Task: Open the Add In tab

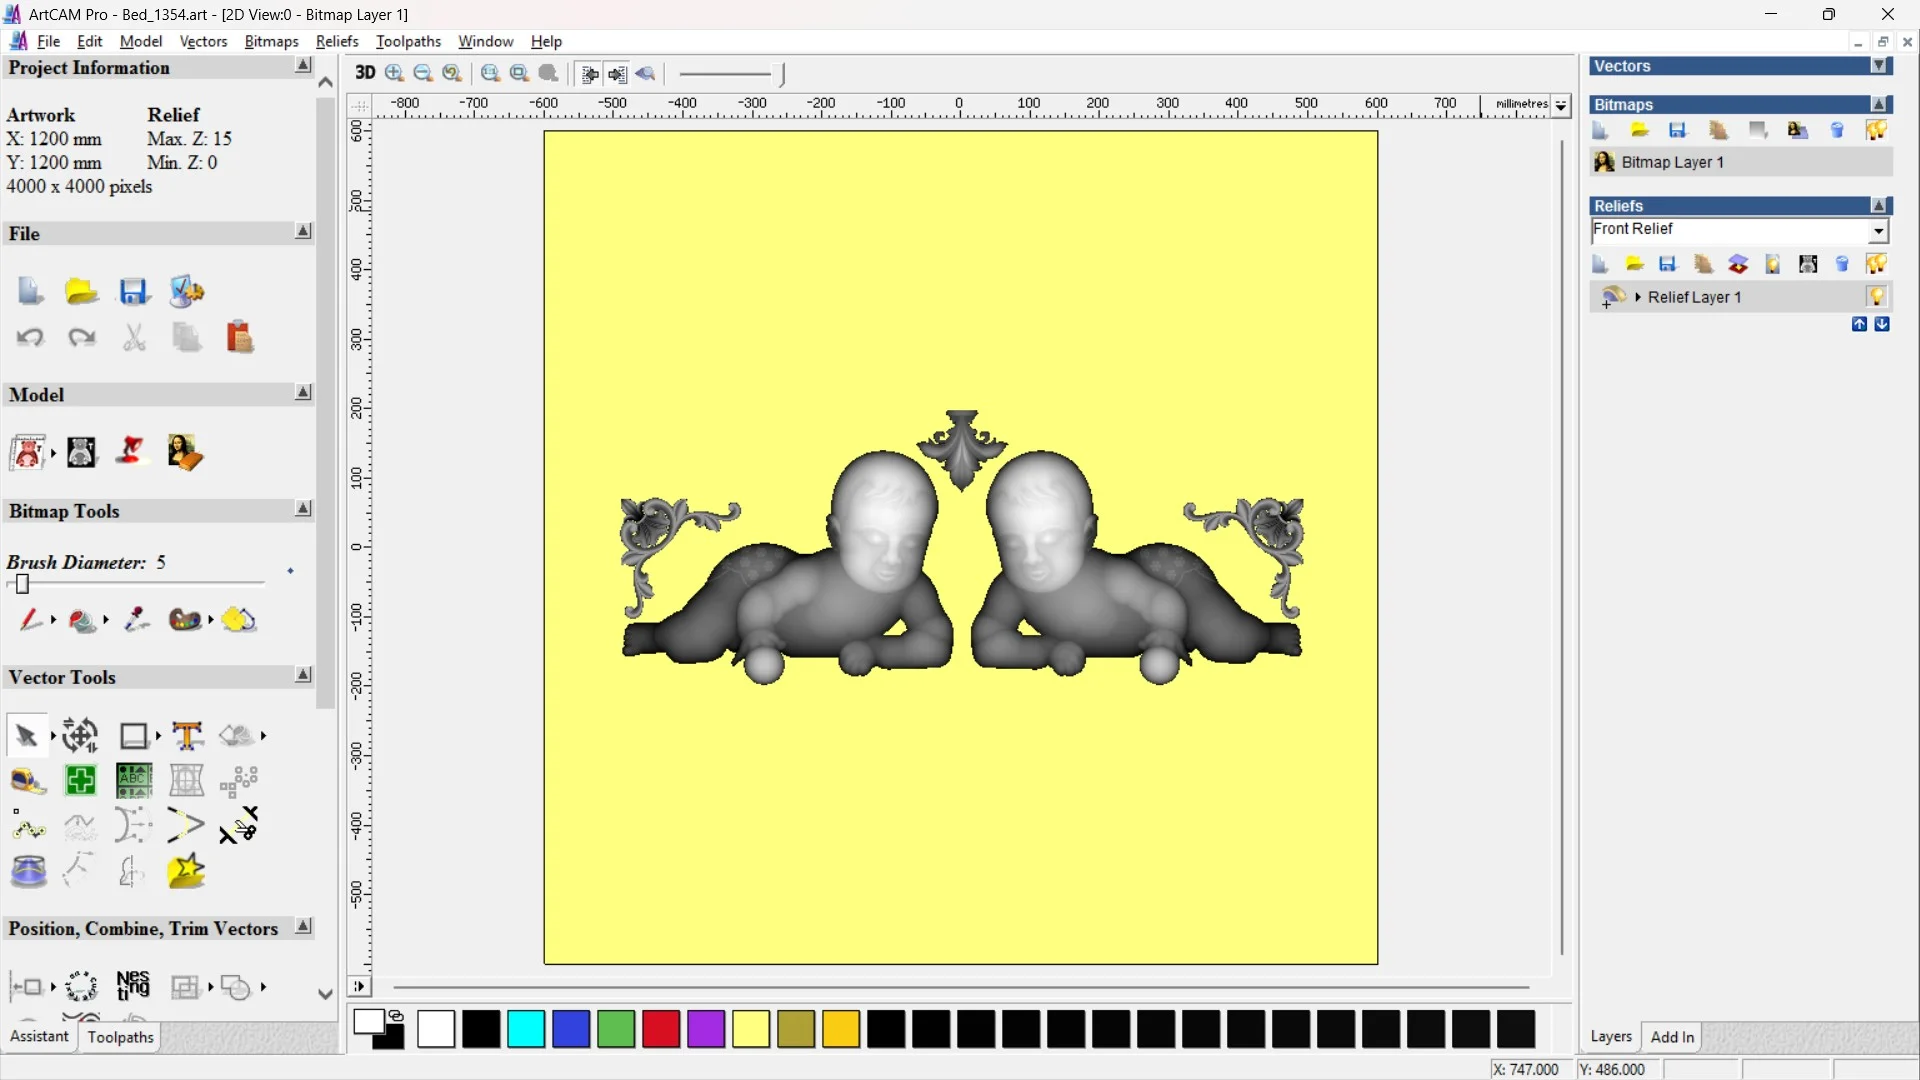Action: (x=1672, y=1037)
